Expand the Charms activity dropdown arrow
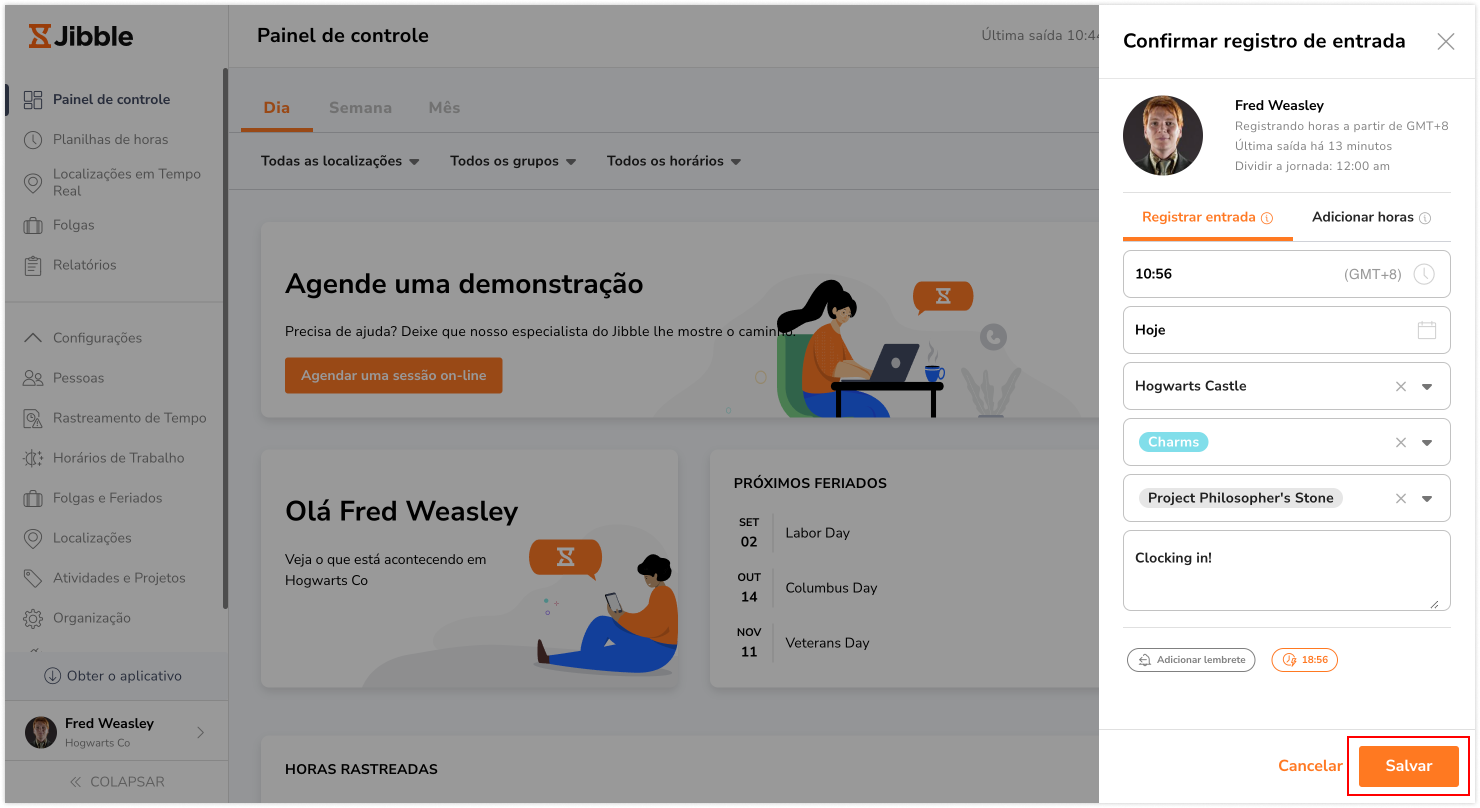This screenshot has width=1480, height=808. point(1427,443)
